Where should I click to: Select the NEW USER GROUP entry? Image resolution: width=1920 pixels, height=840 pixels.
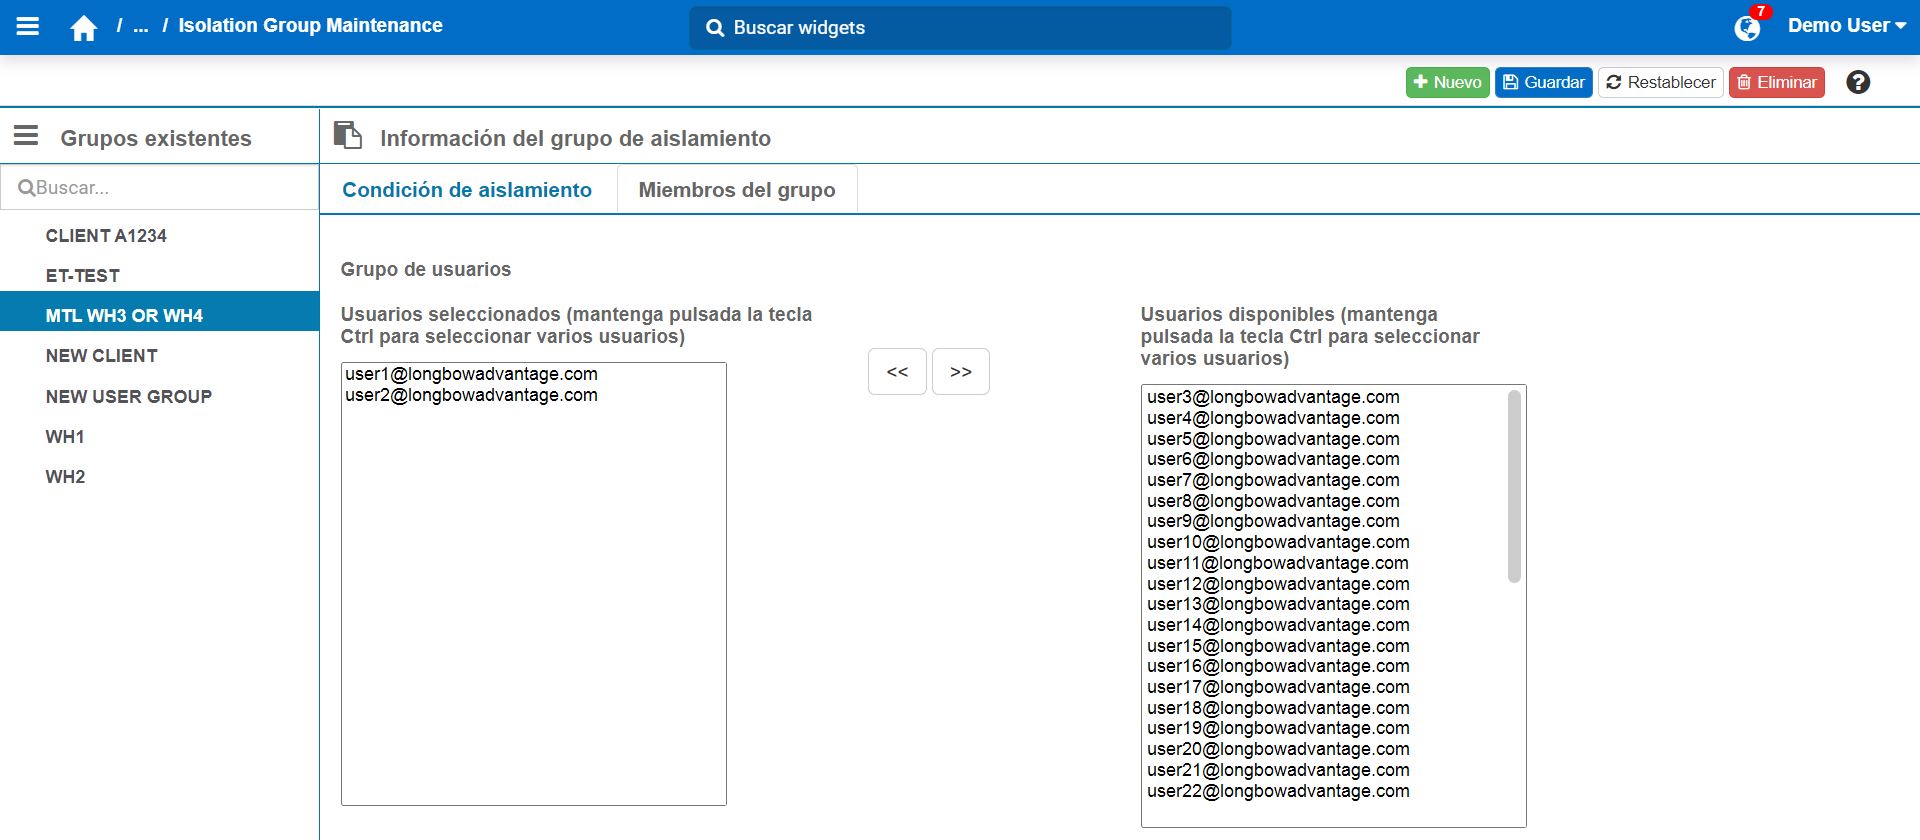coord(129,397)
